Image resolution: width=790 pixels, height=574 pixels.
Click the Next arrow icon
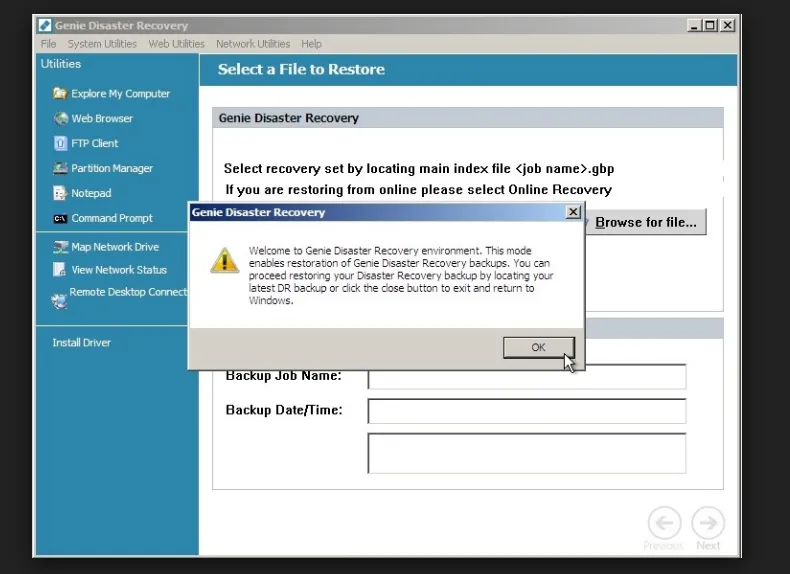(x=708, y=523)
